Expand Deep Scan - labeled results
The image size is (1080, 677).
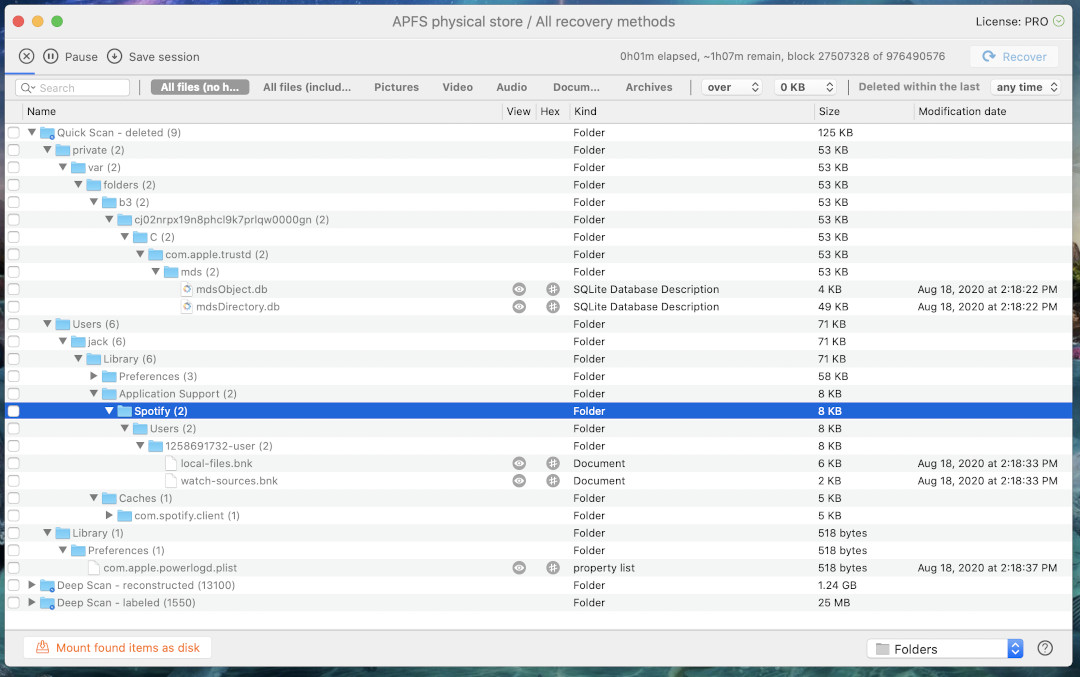pyautogui.click(x=32, y=602)
